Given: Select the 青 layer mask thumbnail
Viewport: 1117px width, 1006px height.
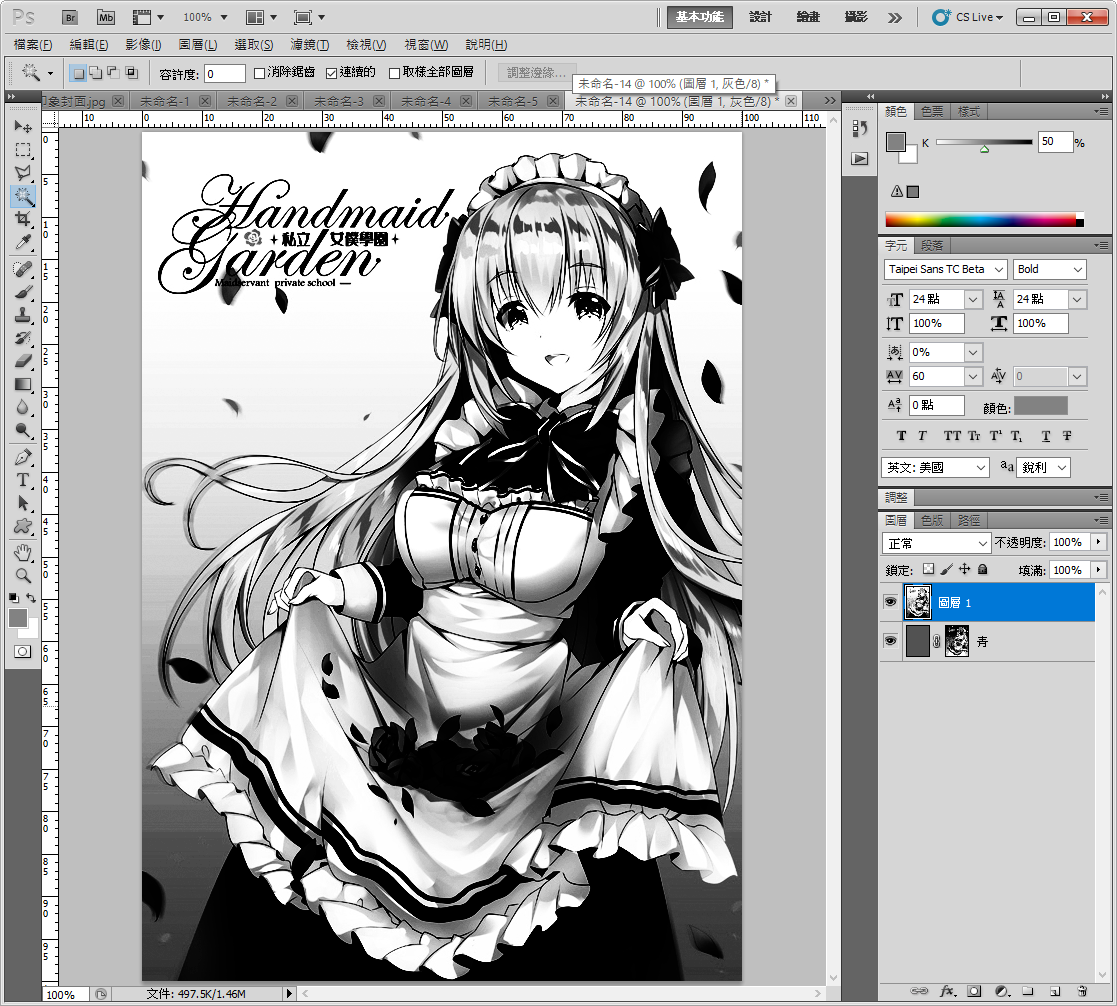Looking at the screenshot, I should click(x=956, y=641).
